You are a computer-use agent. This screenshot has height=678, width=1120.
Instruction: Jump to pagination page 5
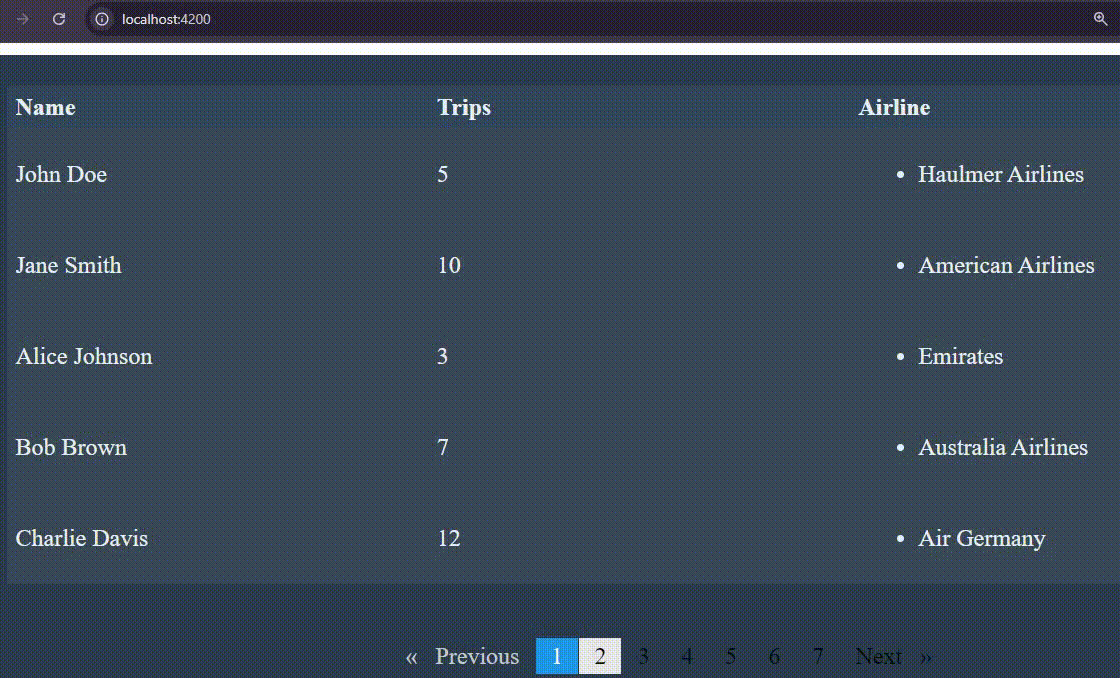click(x=731, y=656)
